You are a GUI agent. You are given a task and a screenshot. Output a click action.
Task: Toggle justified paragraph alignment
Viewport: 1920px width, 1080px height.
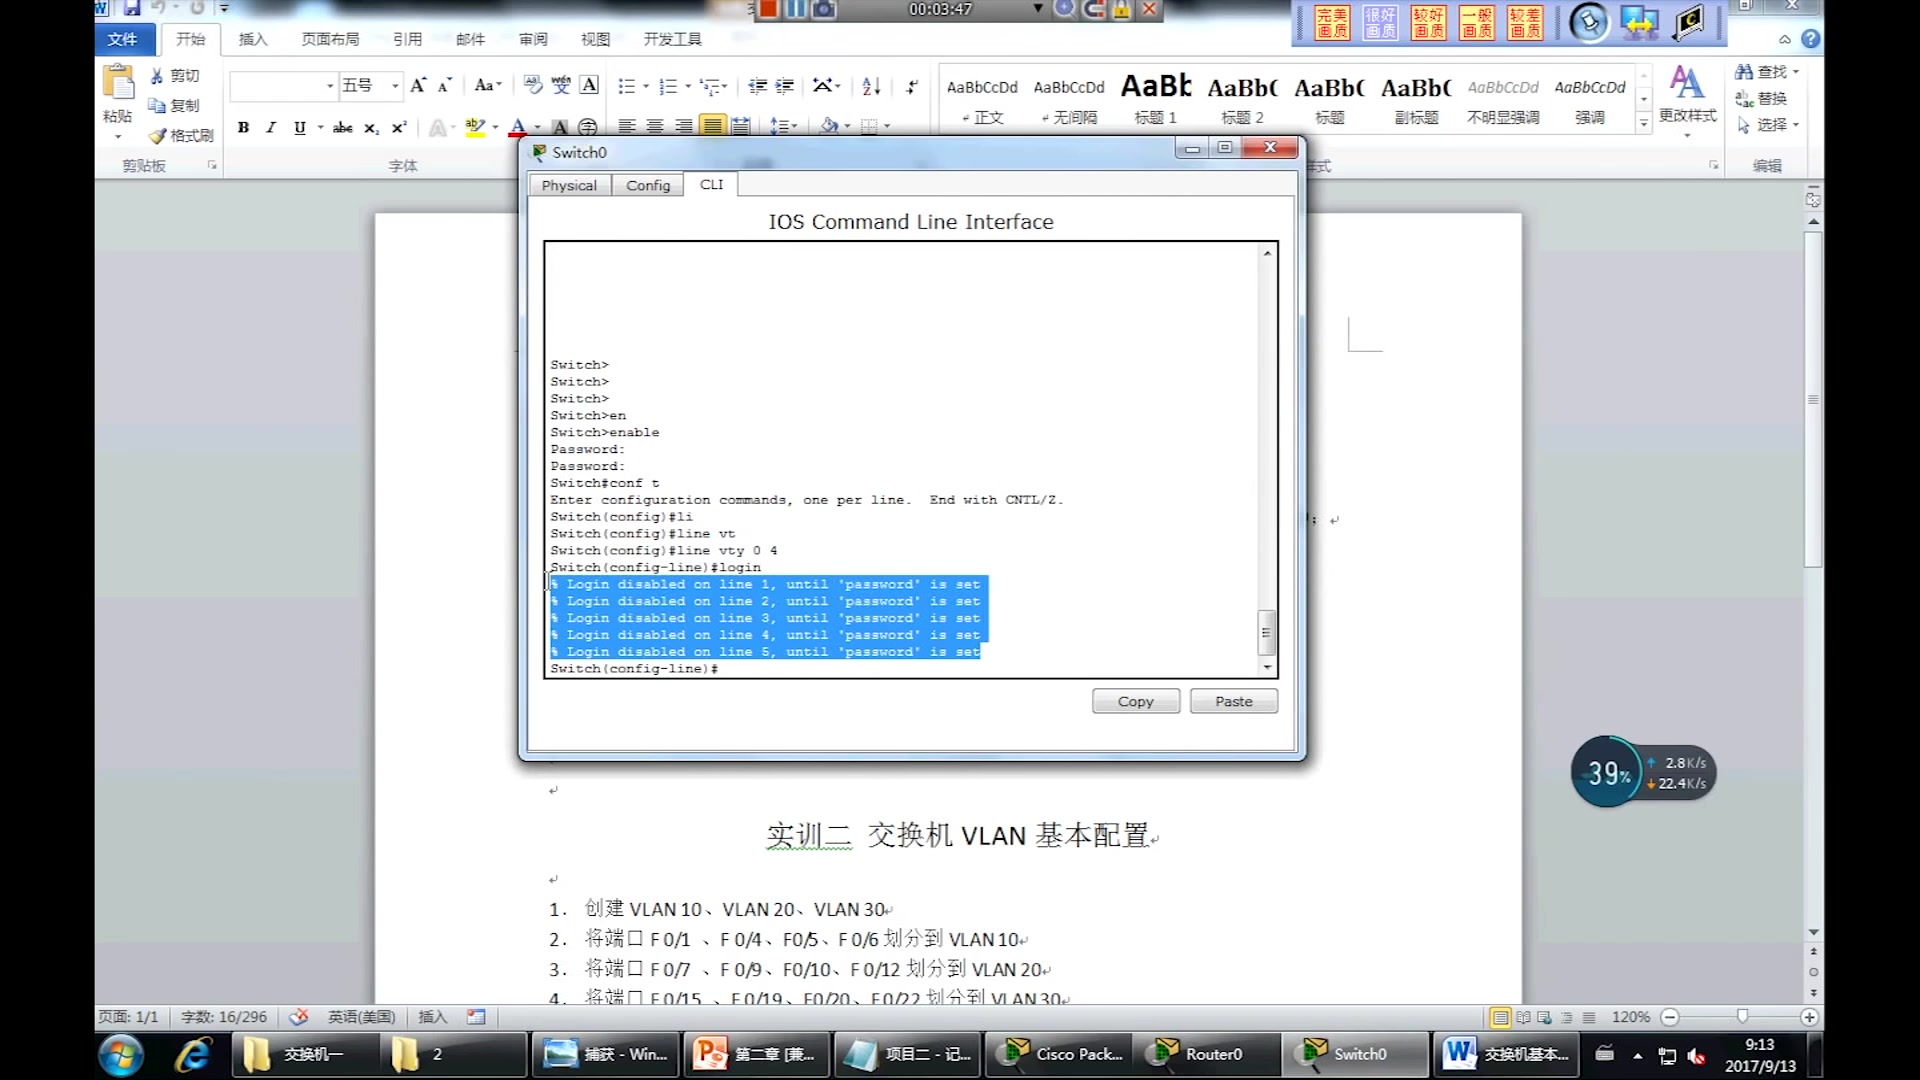[x=712, y=126]
